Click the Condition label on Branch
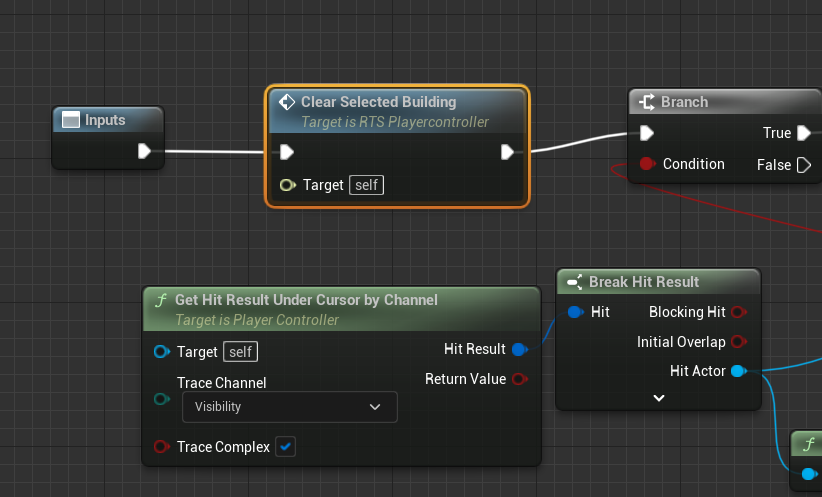822x497 pixels. 694,164
